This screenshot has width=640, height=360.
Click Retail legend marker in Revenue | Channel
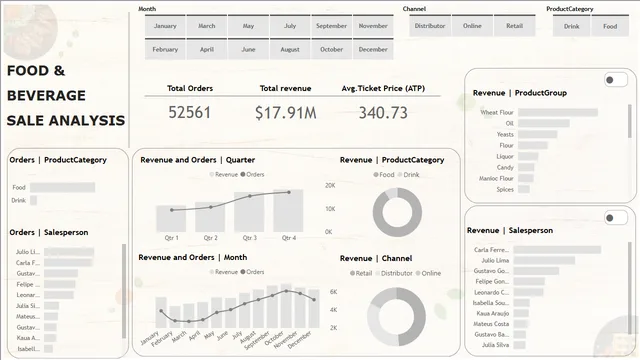(352, 273)
